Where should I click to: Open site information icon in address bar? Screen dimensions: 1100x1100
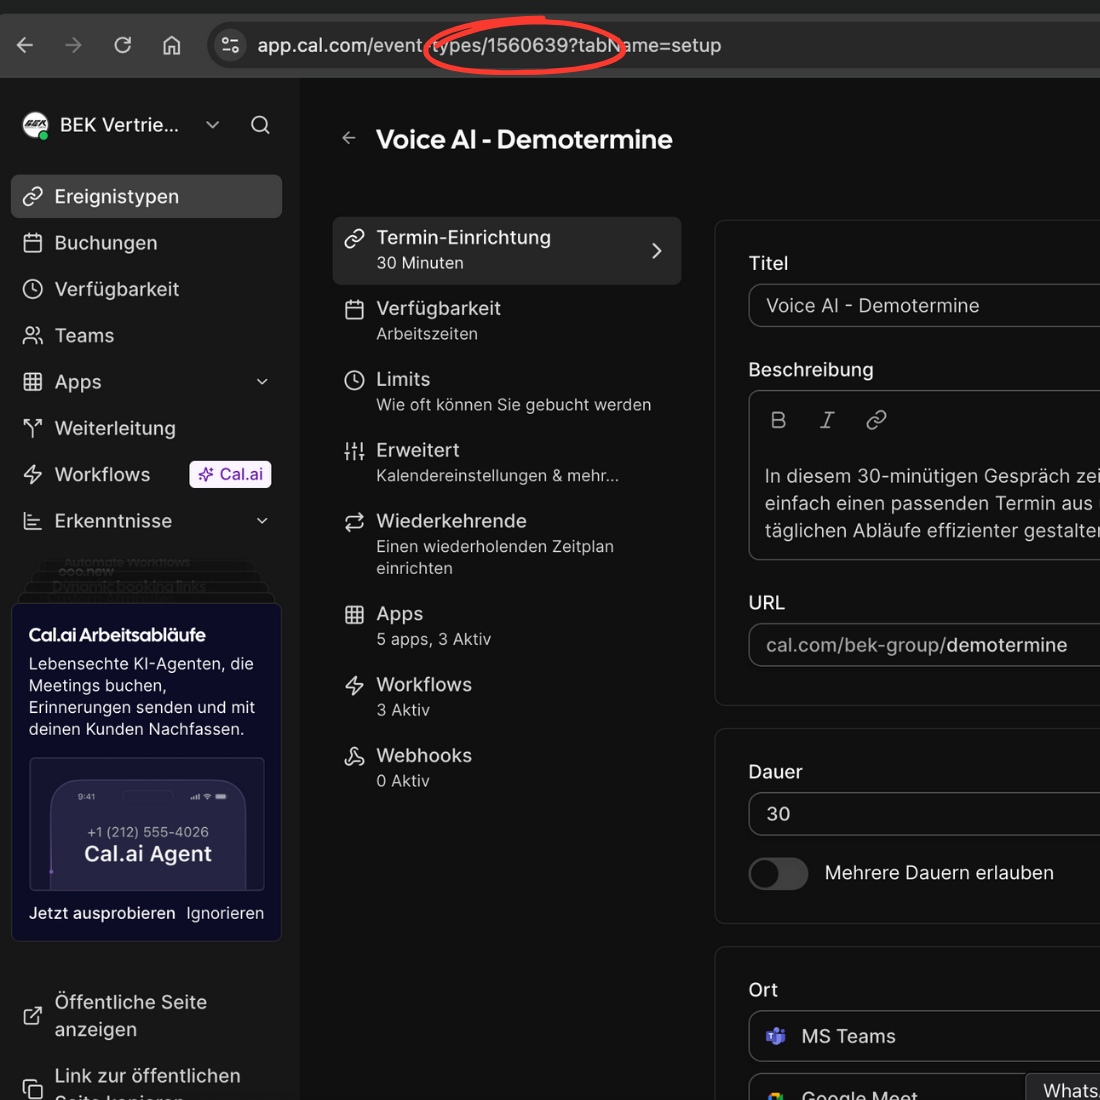click(x=230, y=46)
